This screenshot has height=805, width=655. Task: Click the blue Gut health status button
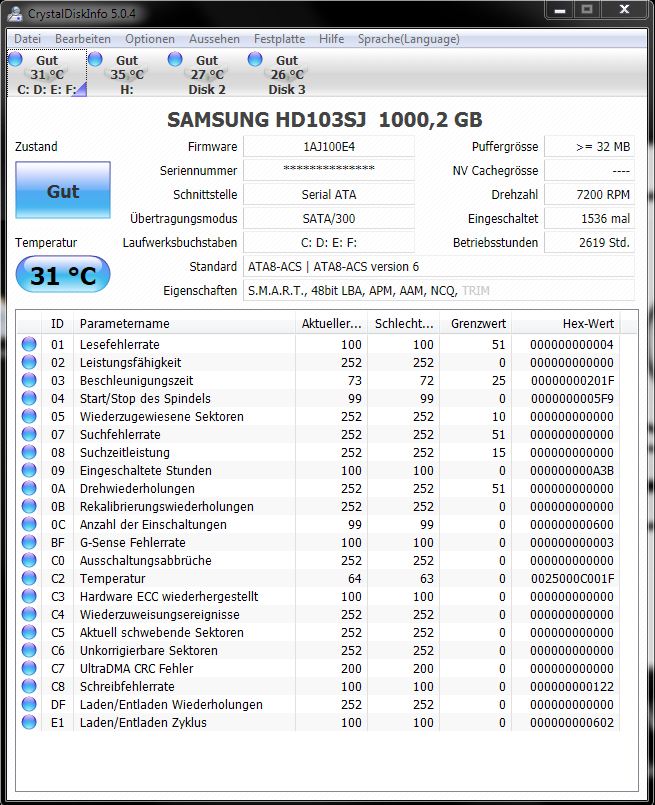pos(63,190)
